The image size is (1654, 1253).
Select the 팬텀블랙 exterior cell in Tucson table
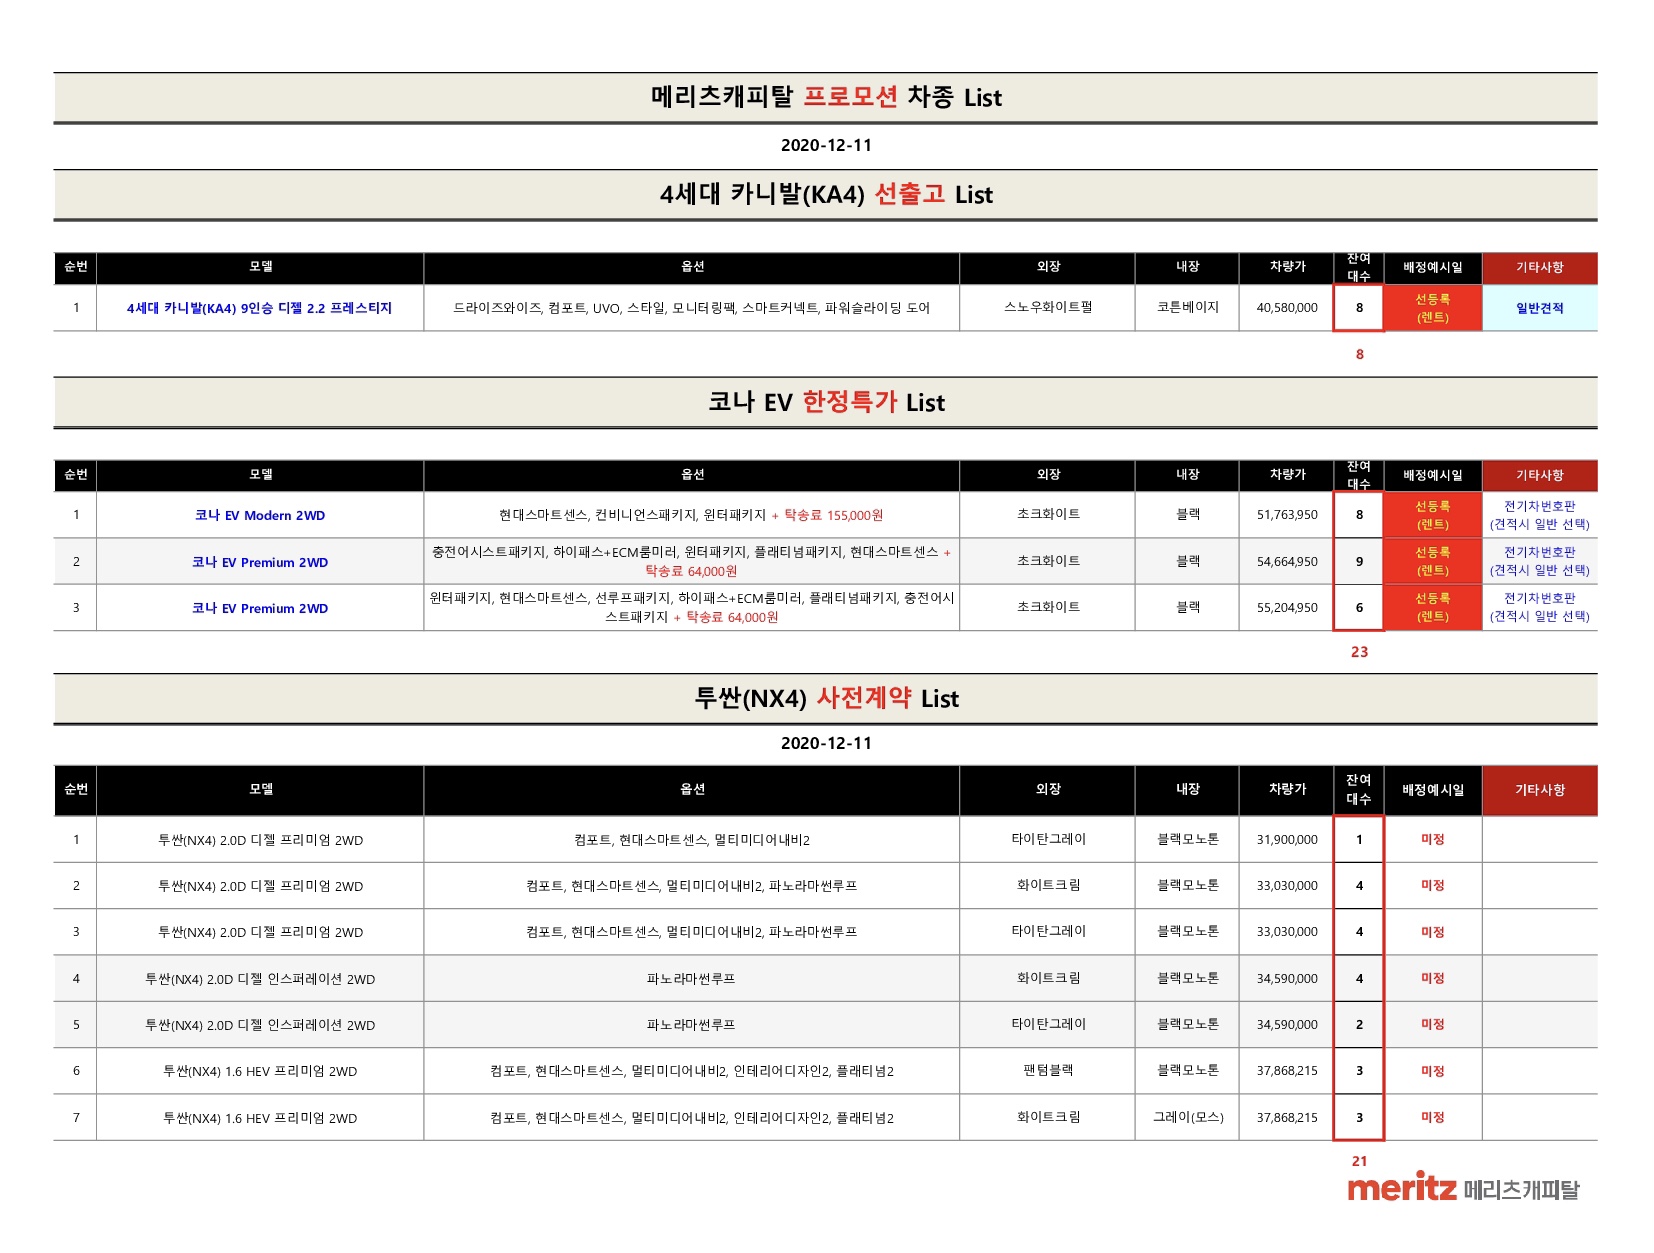(x=1047, y=1070)
